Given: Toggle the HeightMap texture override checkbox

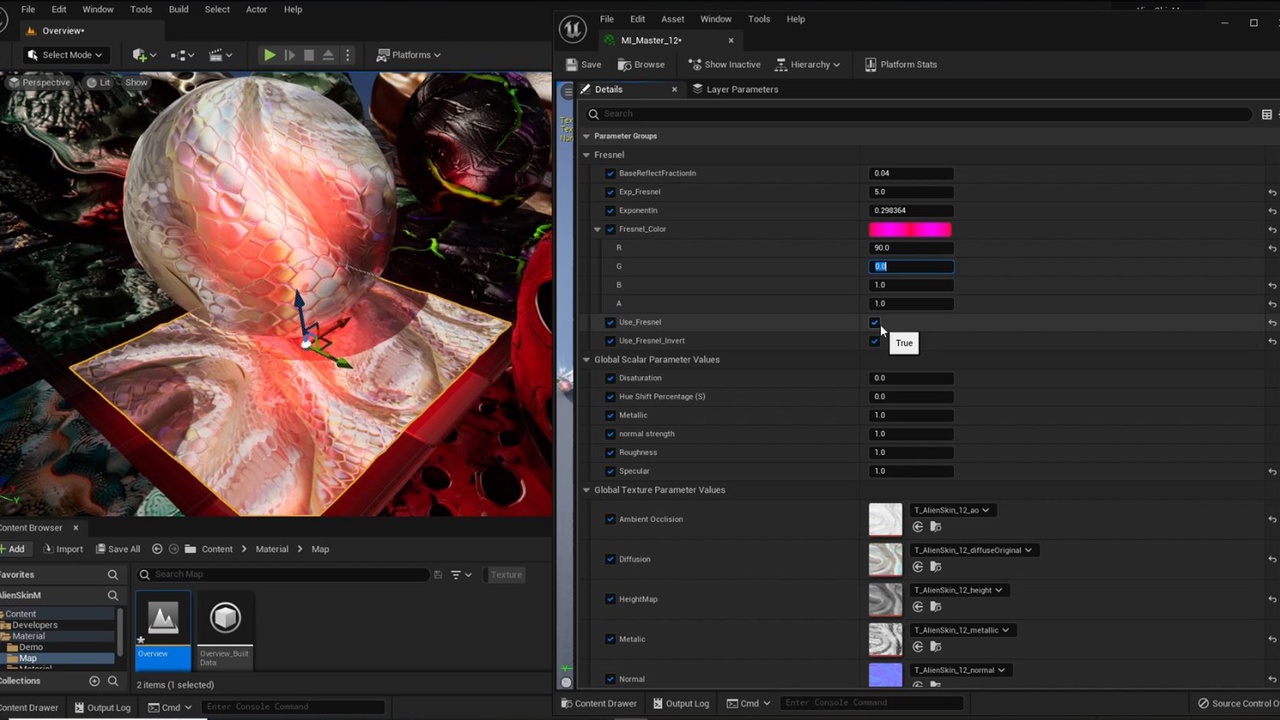Looking at the screenshot, I should 610,599.
